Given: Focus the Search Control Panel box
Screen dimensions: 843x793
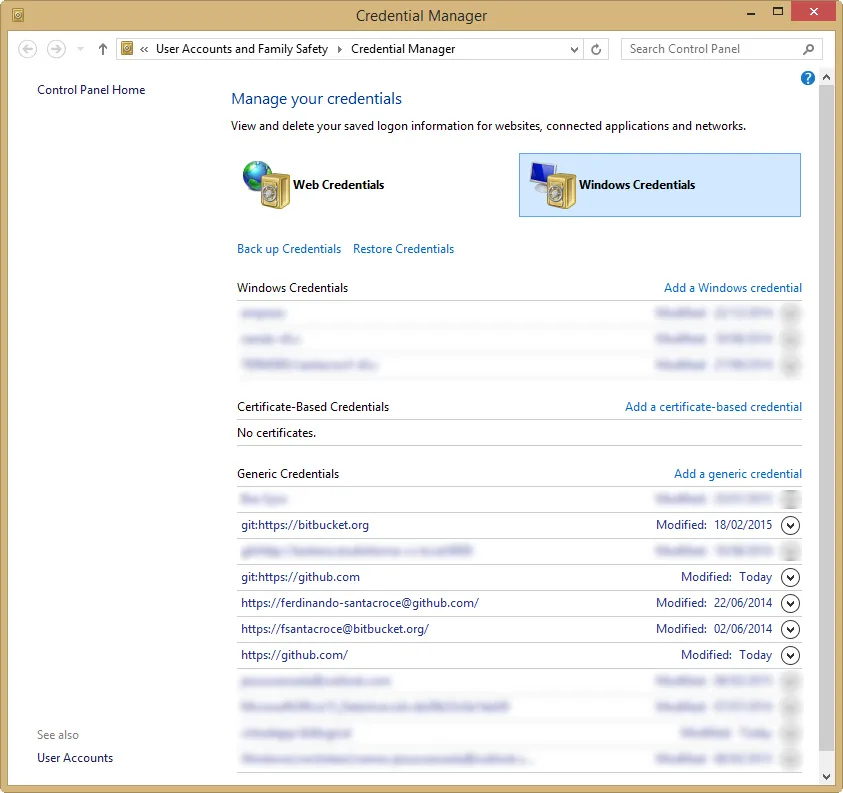Looking at the screenshot, I should pyautogui.click(x=721, y=49).
